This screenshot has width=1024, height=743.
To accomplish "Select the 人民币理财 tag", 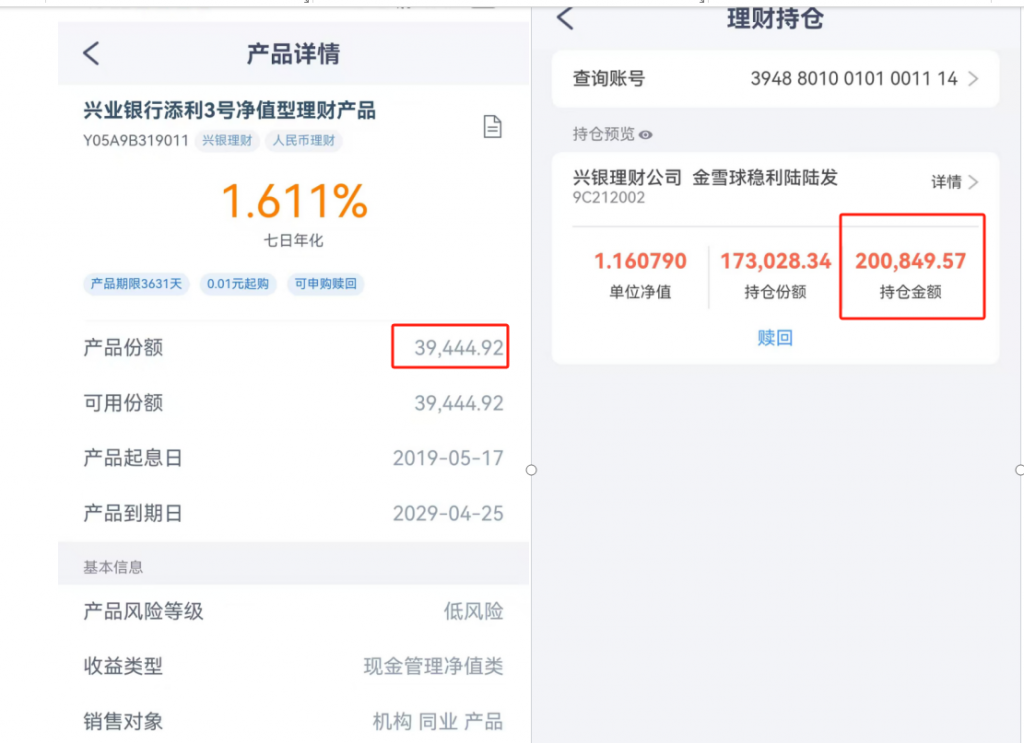I will pyautogui.click(x=304, y=140).
